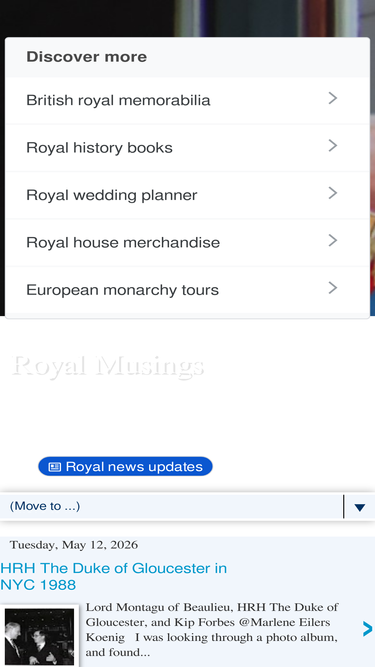Screen dimensions: 375x667
Task: Click chevron beside British royal memorabilia
Action: pos(333,98)
